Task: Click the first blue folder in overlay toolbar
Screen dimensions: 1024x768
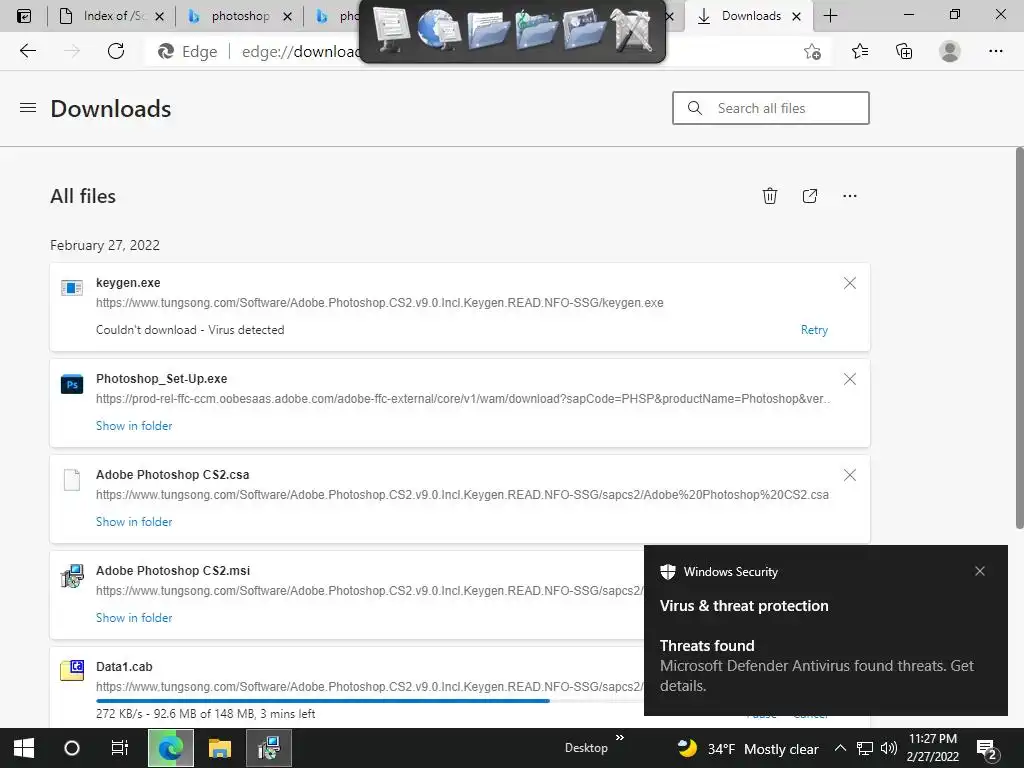Action: (488, 30)
